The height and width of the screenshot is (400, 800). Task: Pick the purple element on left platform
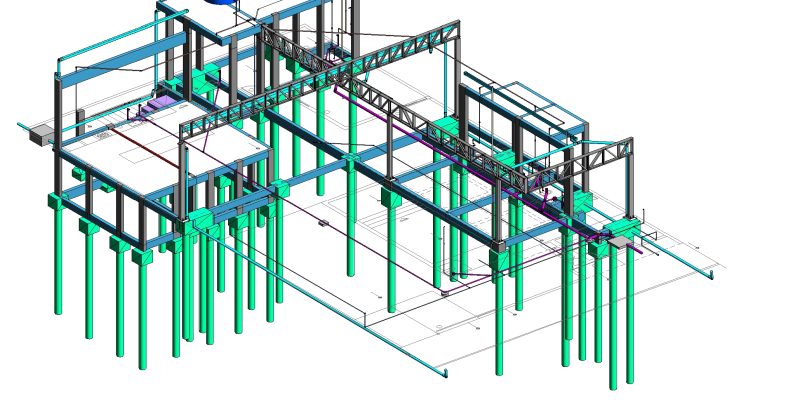[x=156, y=103]
